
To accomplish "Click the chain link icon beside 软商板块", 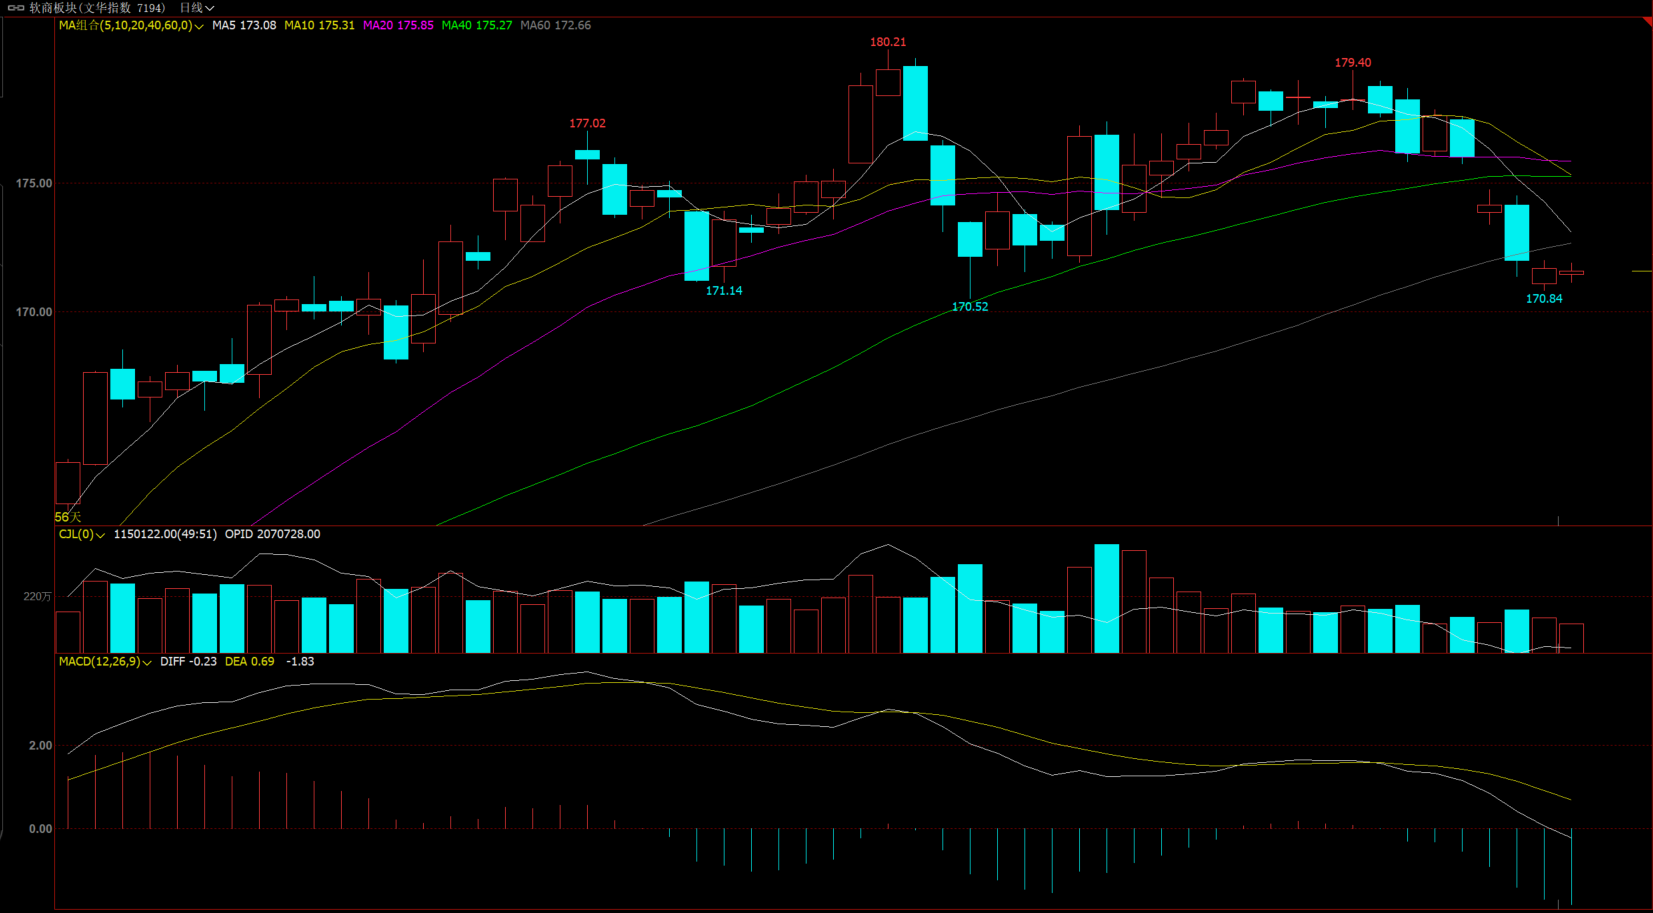I will (16, 7).
